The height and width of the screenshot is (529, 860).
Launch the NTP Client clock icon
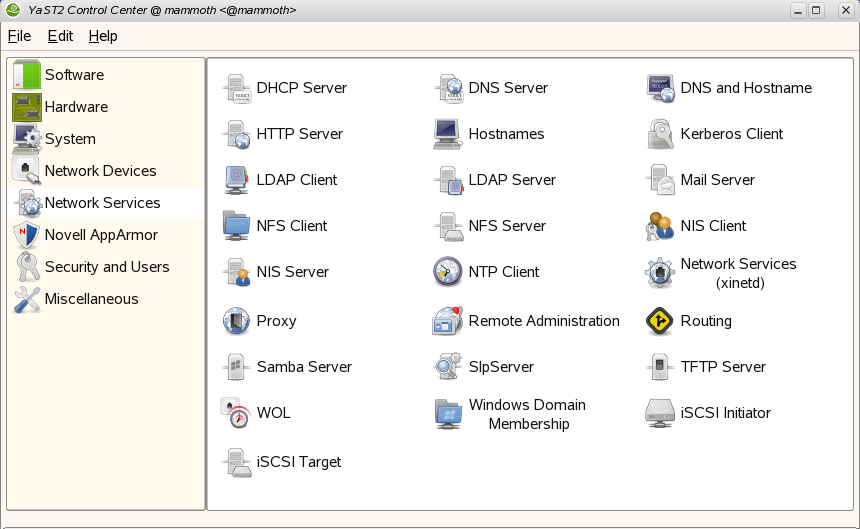447,272
